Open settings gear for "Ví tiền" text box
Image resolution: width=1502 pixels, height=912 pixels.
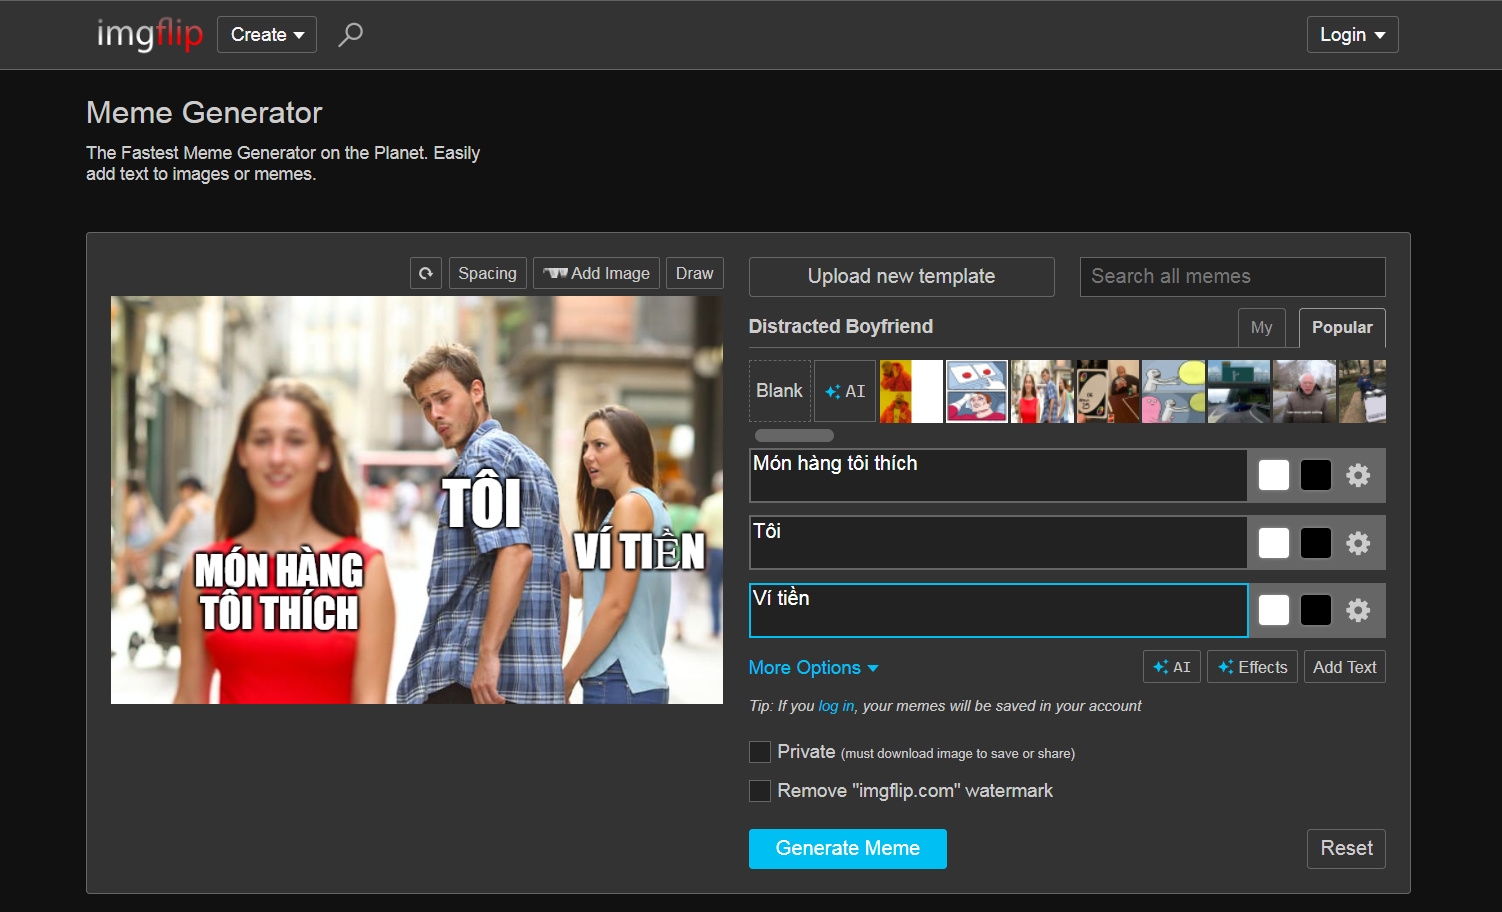tap(1357, 610)
